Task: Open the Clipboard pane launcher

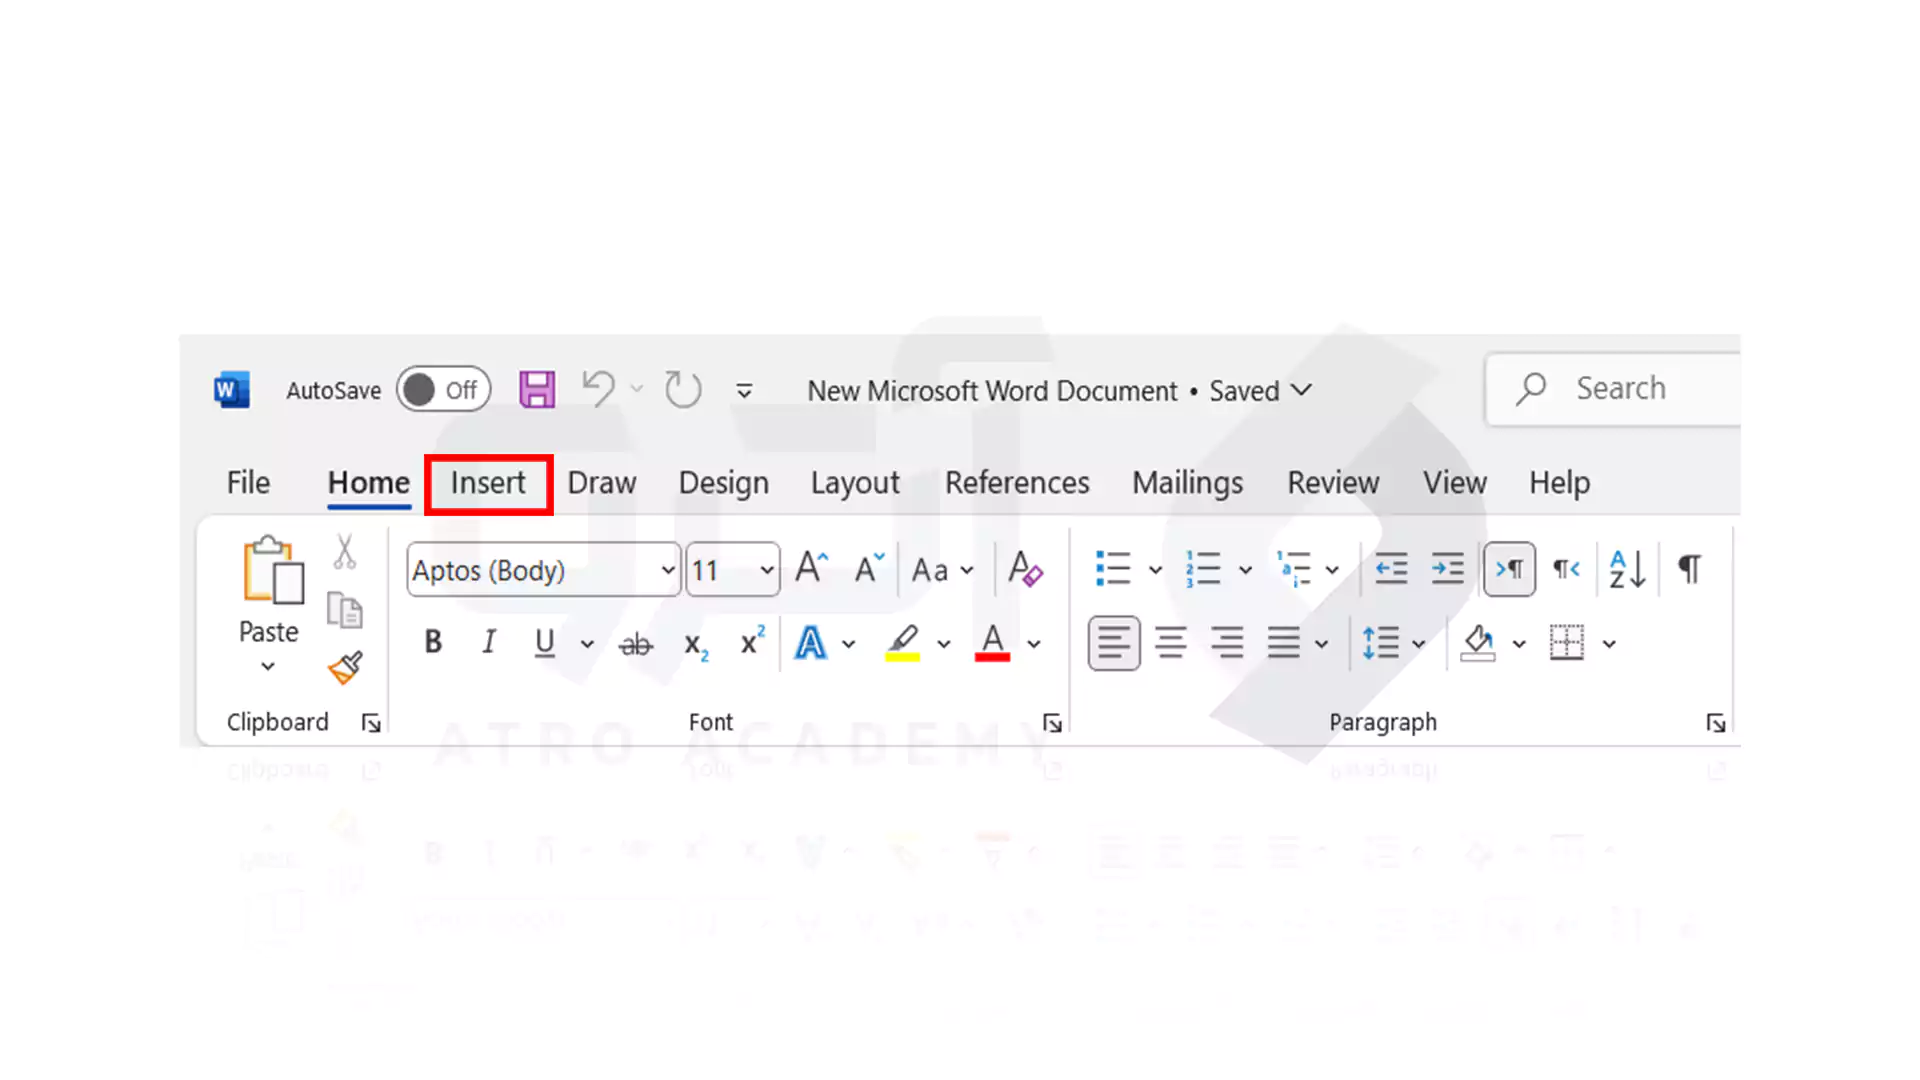Action: point(371,723)
